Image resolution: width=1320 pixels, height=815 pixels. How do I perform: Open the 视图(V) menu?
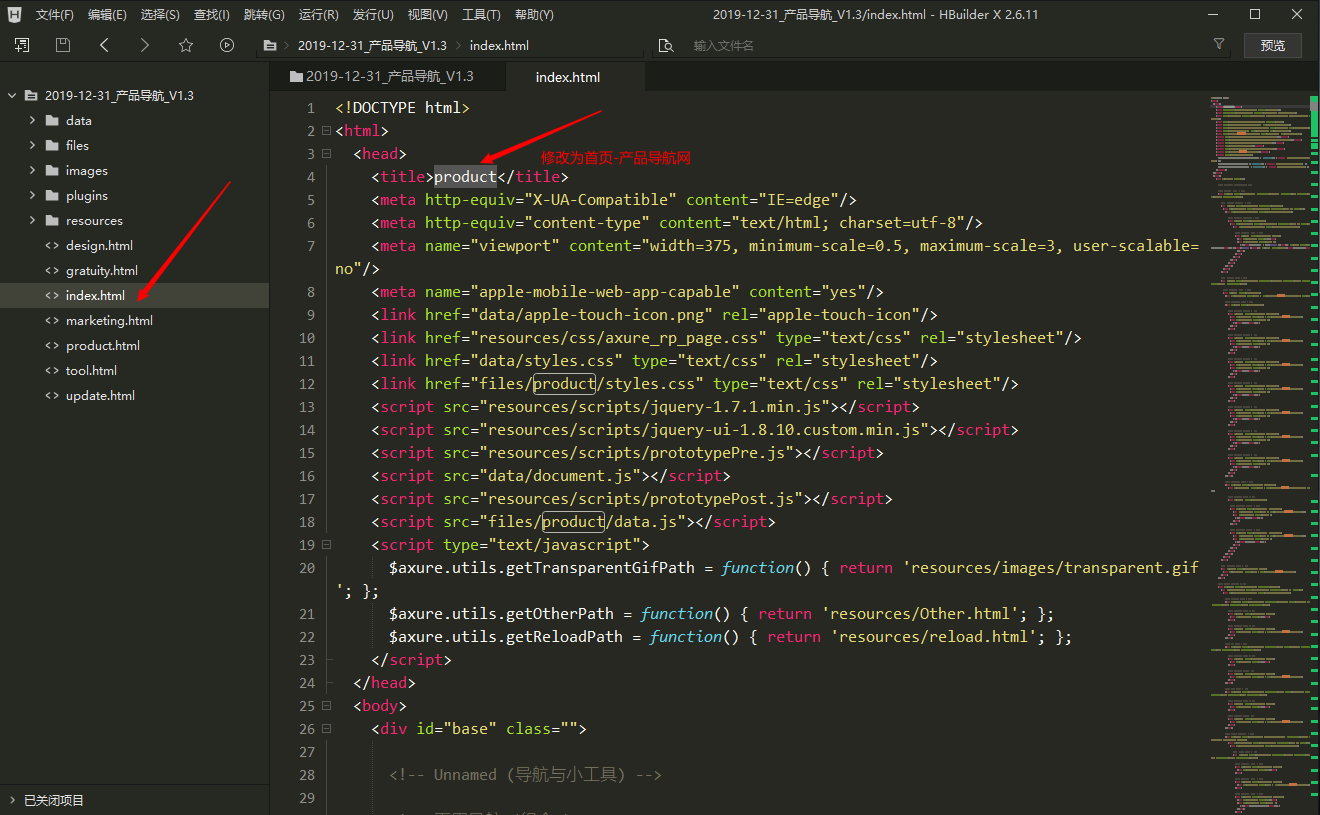[428, 15]
